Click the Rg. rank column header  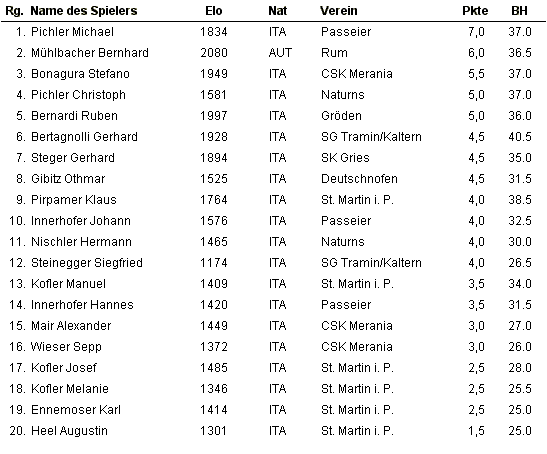tap(15, 11)
